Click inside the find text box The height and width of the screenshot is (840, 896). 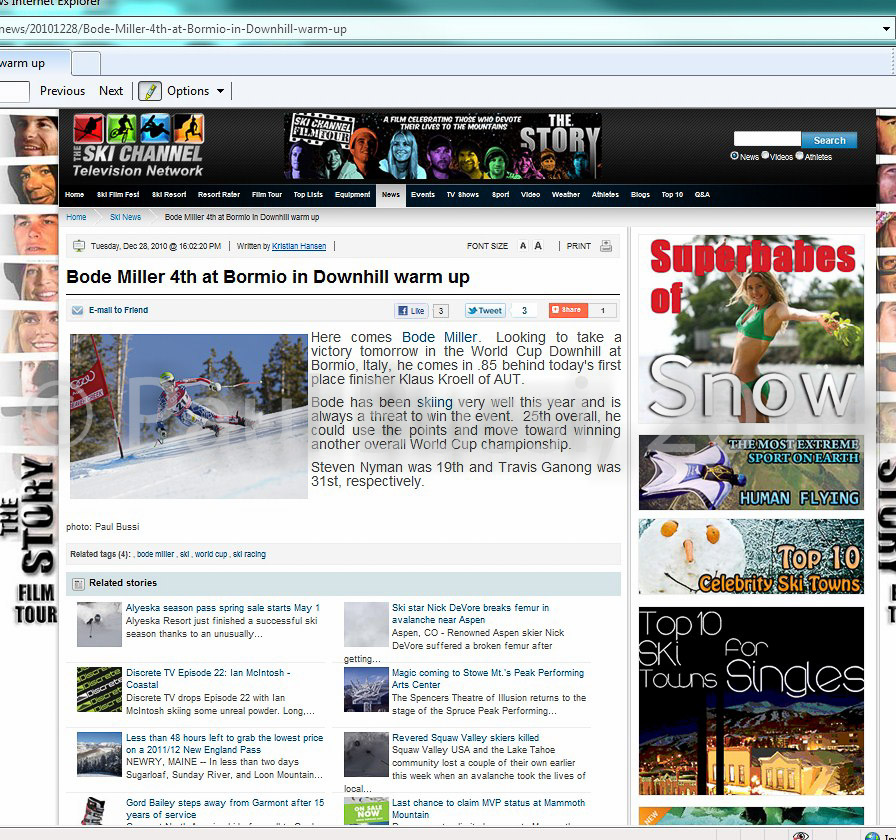coord(14,91)
